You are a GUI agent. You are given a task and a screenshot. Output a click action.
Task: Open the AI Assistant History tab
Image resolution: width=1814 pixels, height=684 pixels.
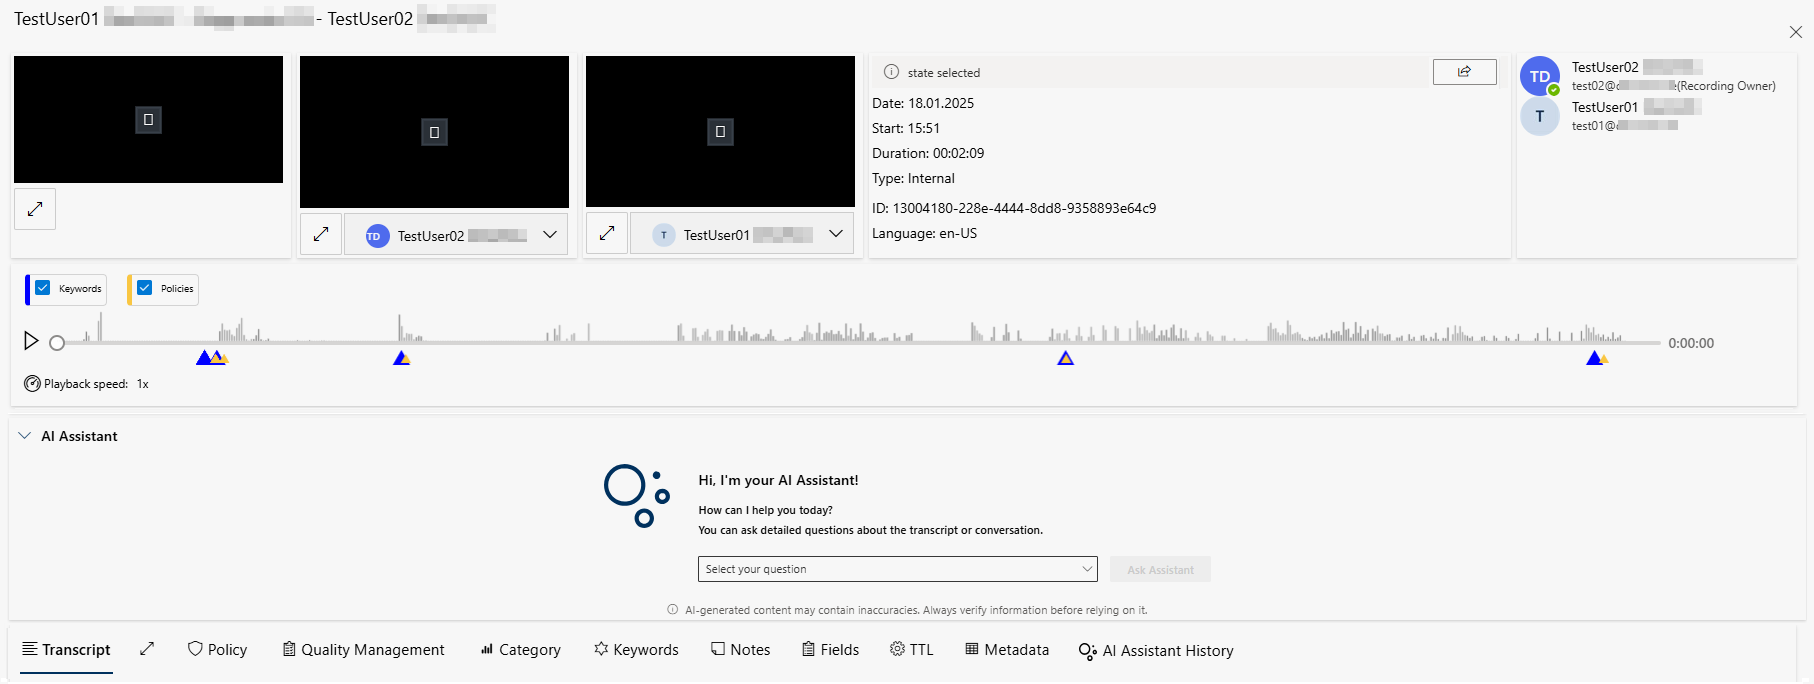click(x=1156, y=651)
